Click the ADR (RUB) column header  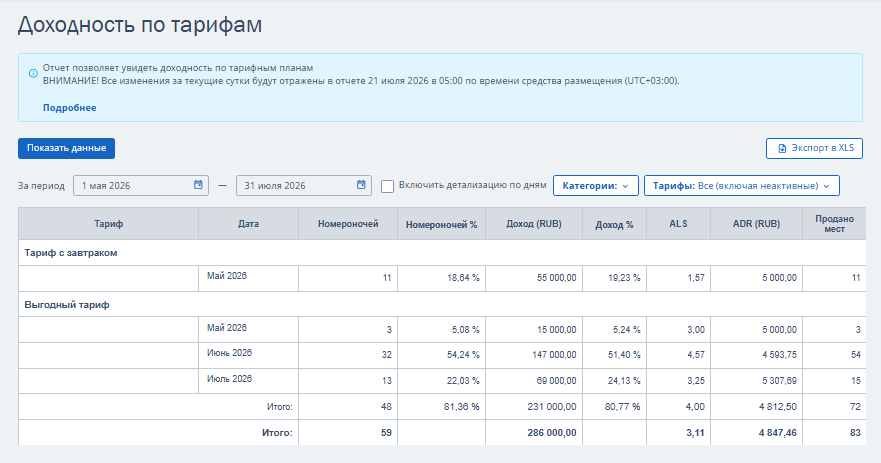pyautogui.click(x=756, y=224)
